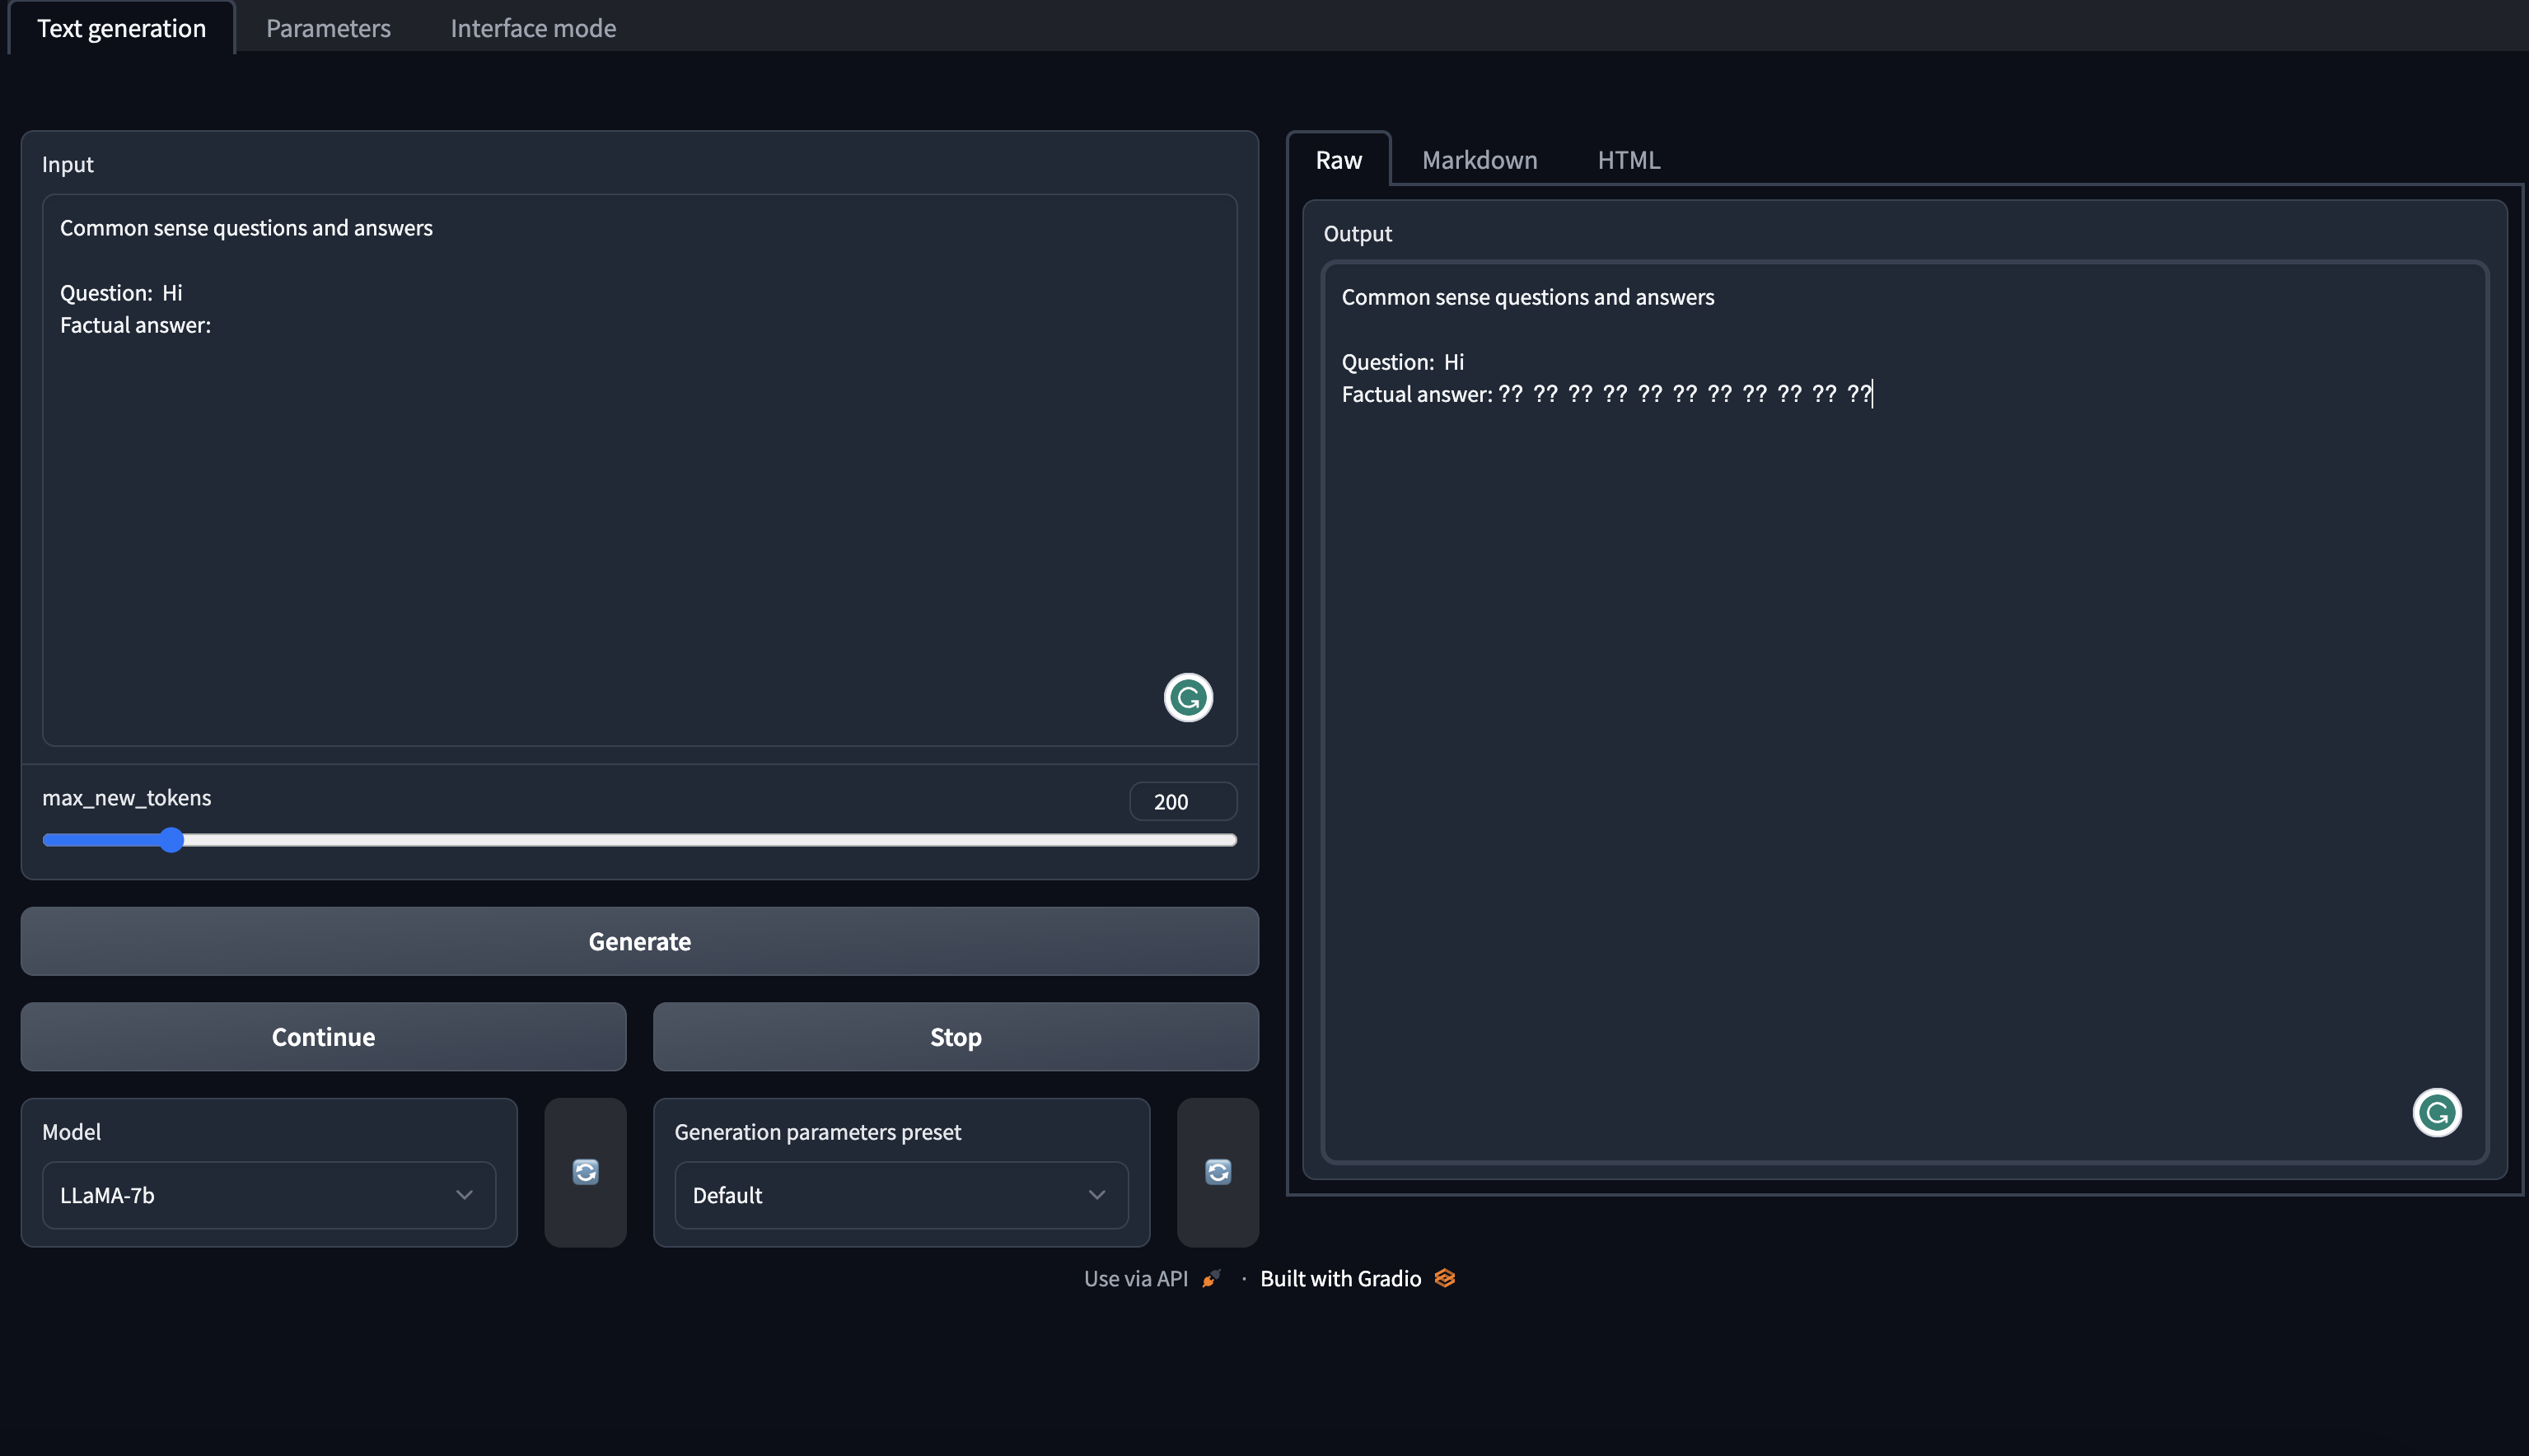Select the Raw output tab
Screen dimensions: 2529x1456
coord(1338,160)
